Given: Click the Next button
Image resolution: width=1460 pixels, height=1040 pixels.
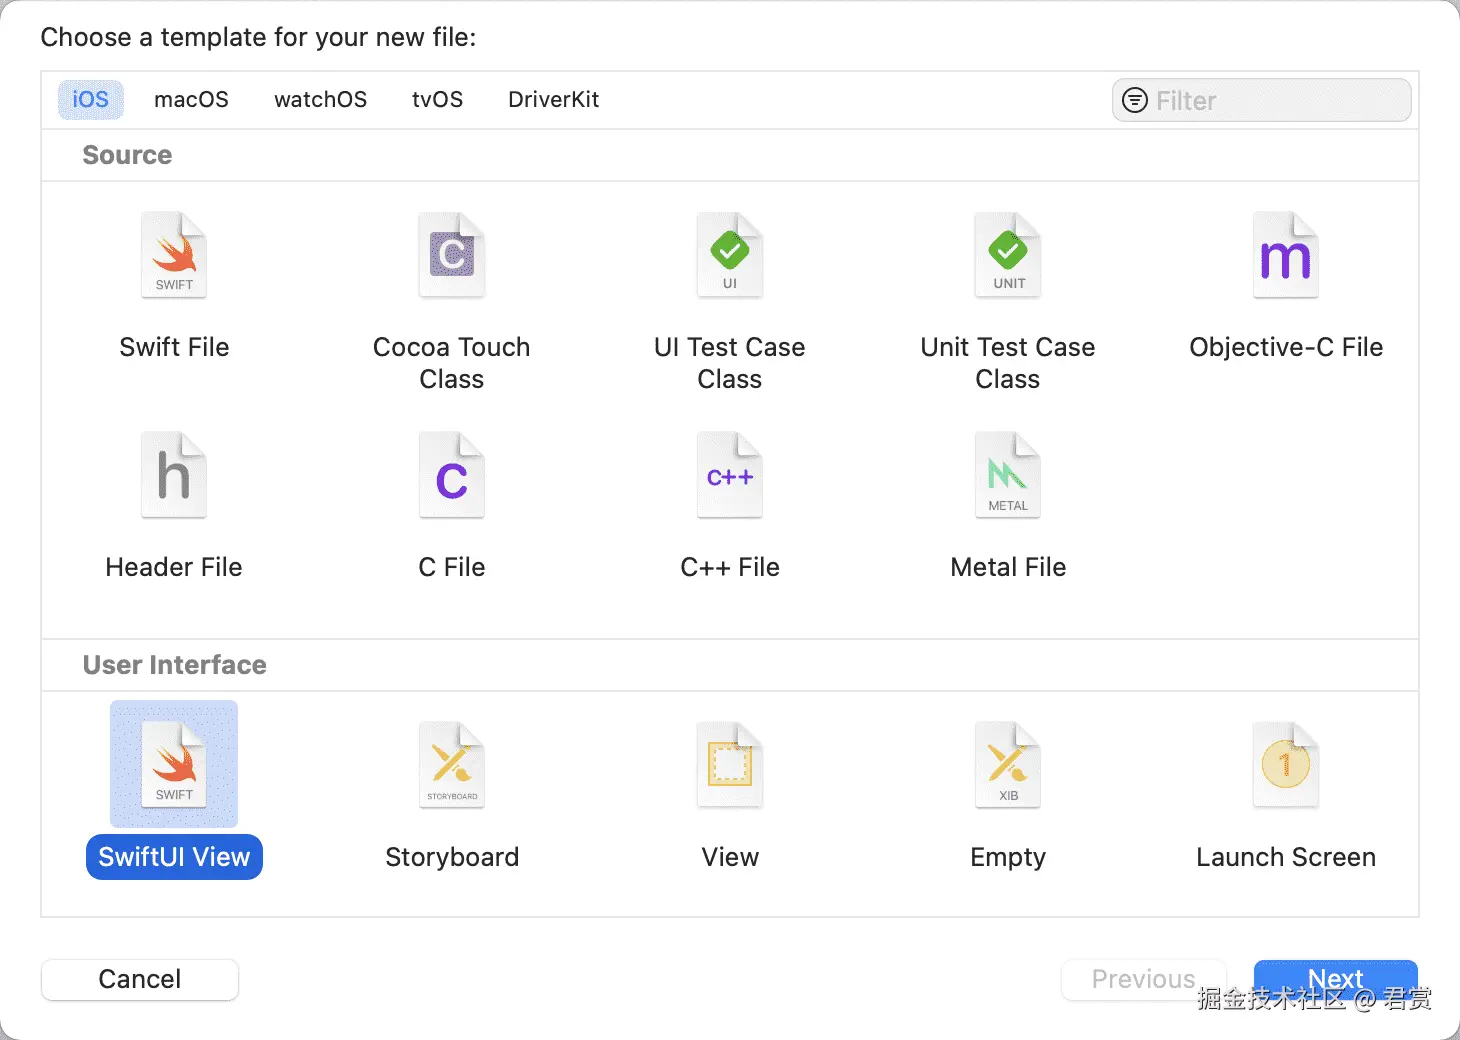Looking at the screenshot, I should tap(1335, 979).
